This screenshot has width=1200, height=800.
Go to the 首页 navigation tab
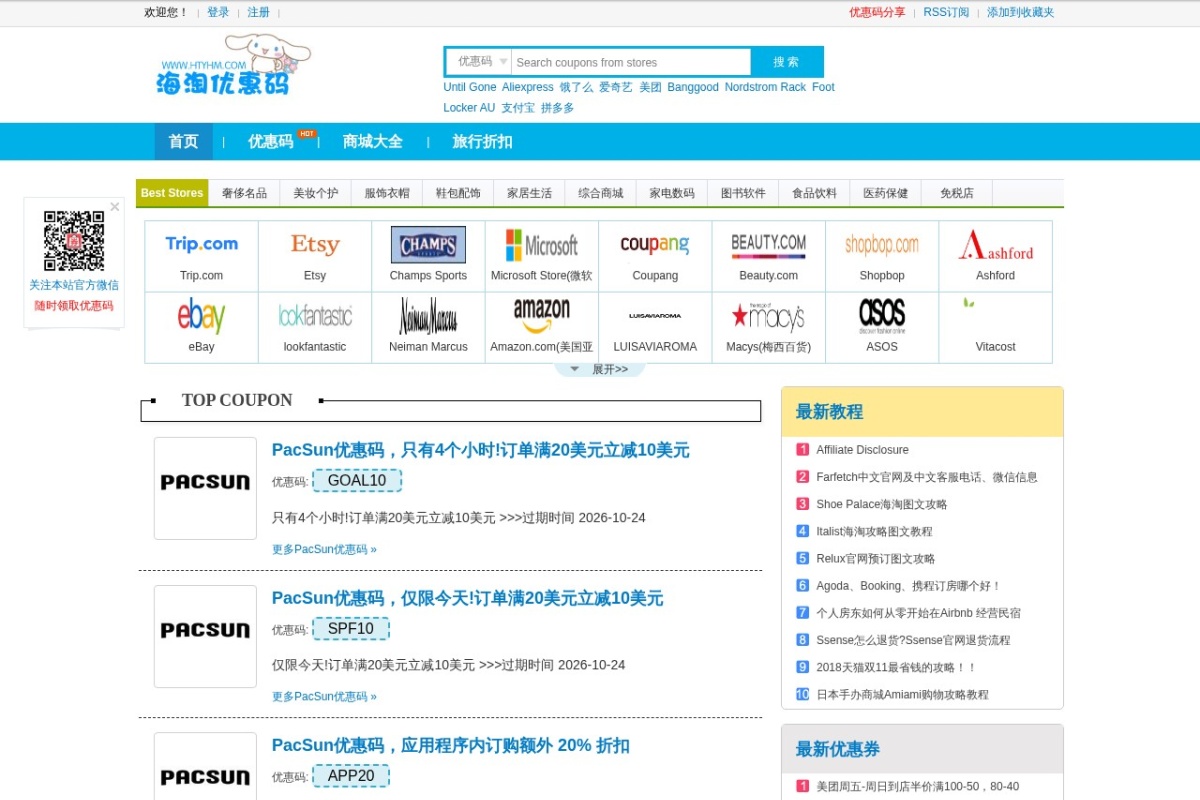coord(184,142)
